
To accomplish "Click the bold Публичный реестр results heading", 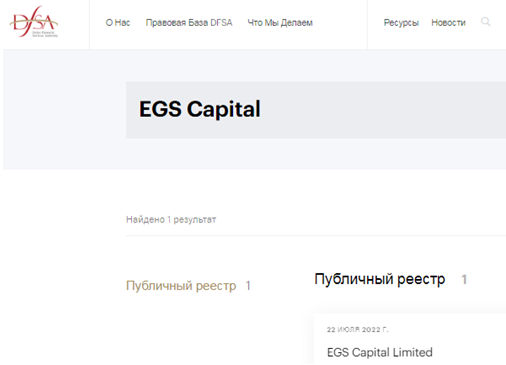I will pos(380,279).
